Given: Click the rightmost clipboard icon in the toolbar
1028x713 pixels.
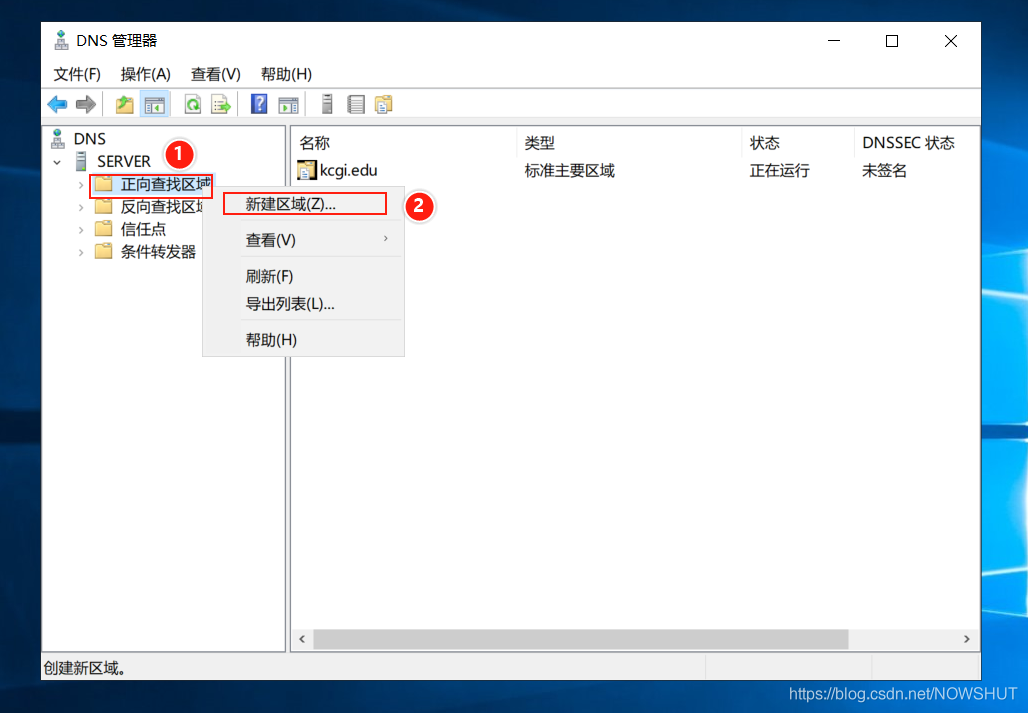Looking at the screenshot, I should 384,103.
